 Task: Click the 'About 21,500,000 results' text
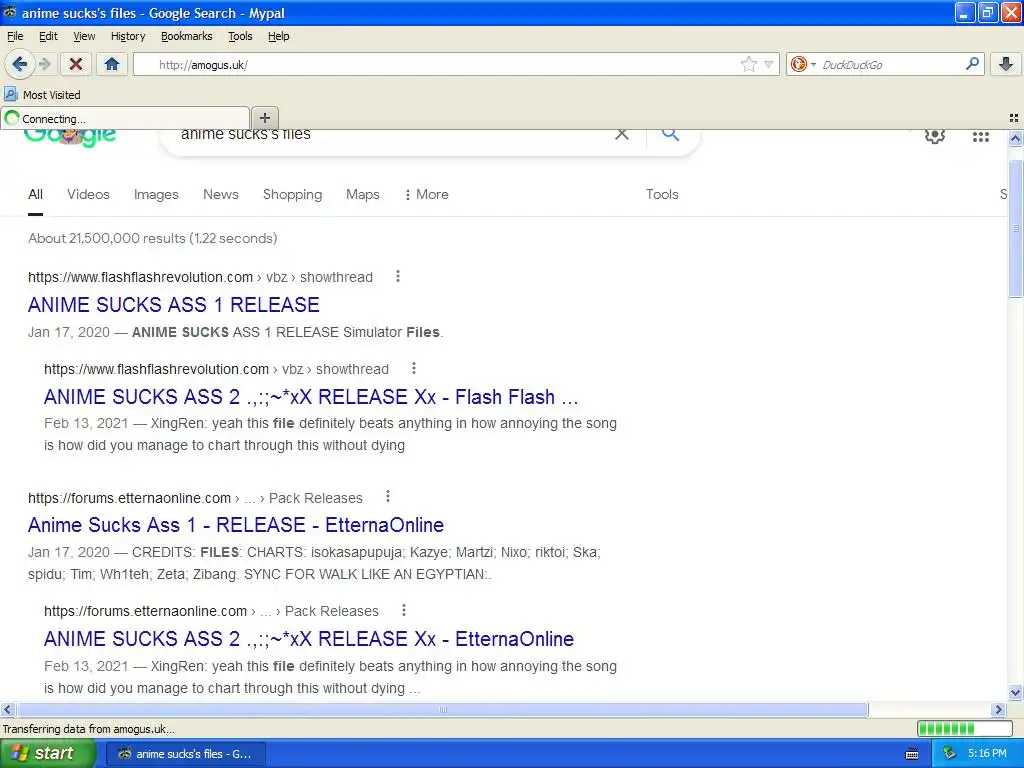pos(152,238)
